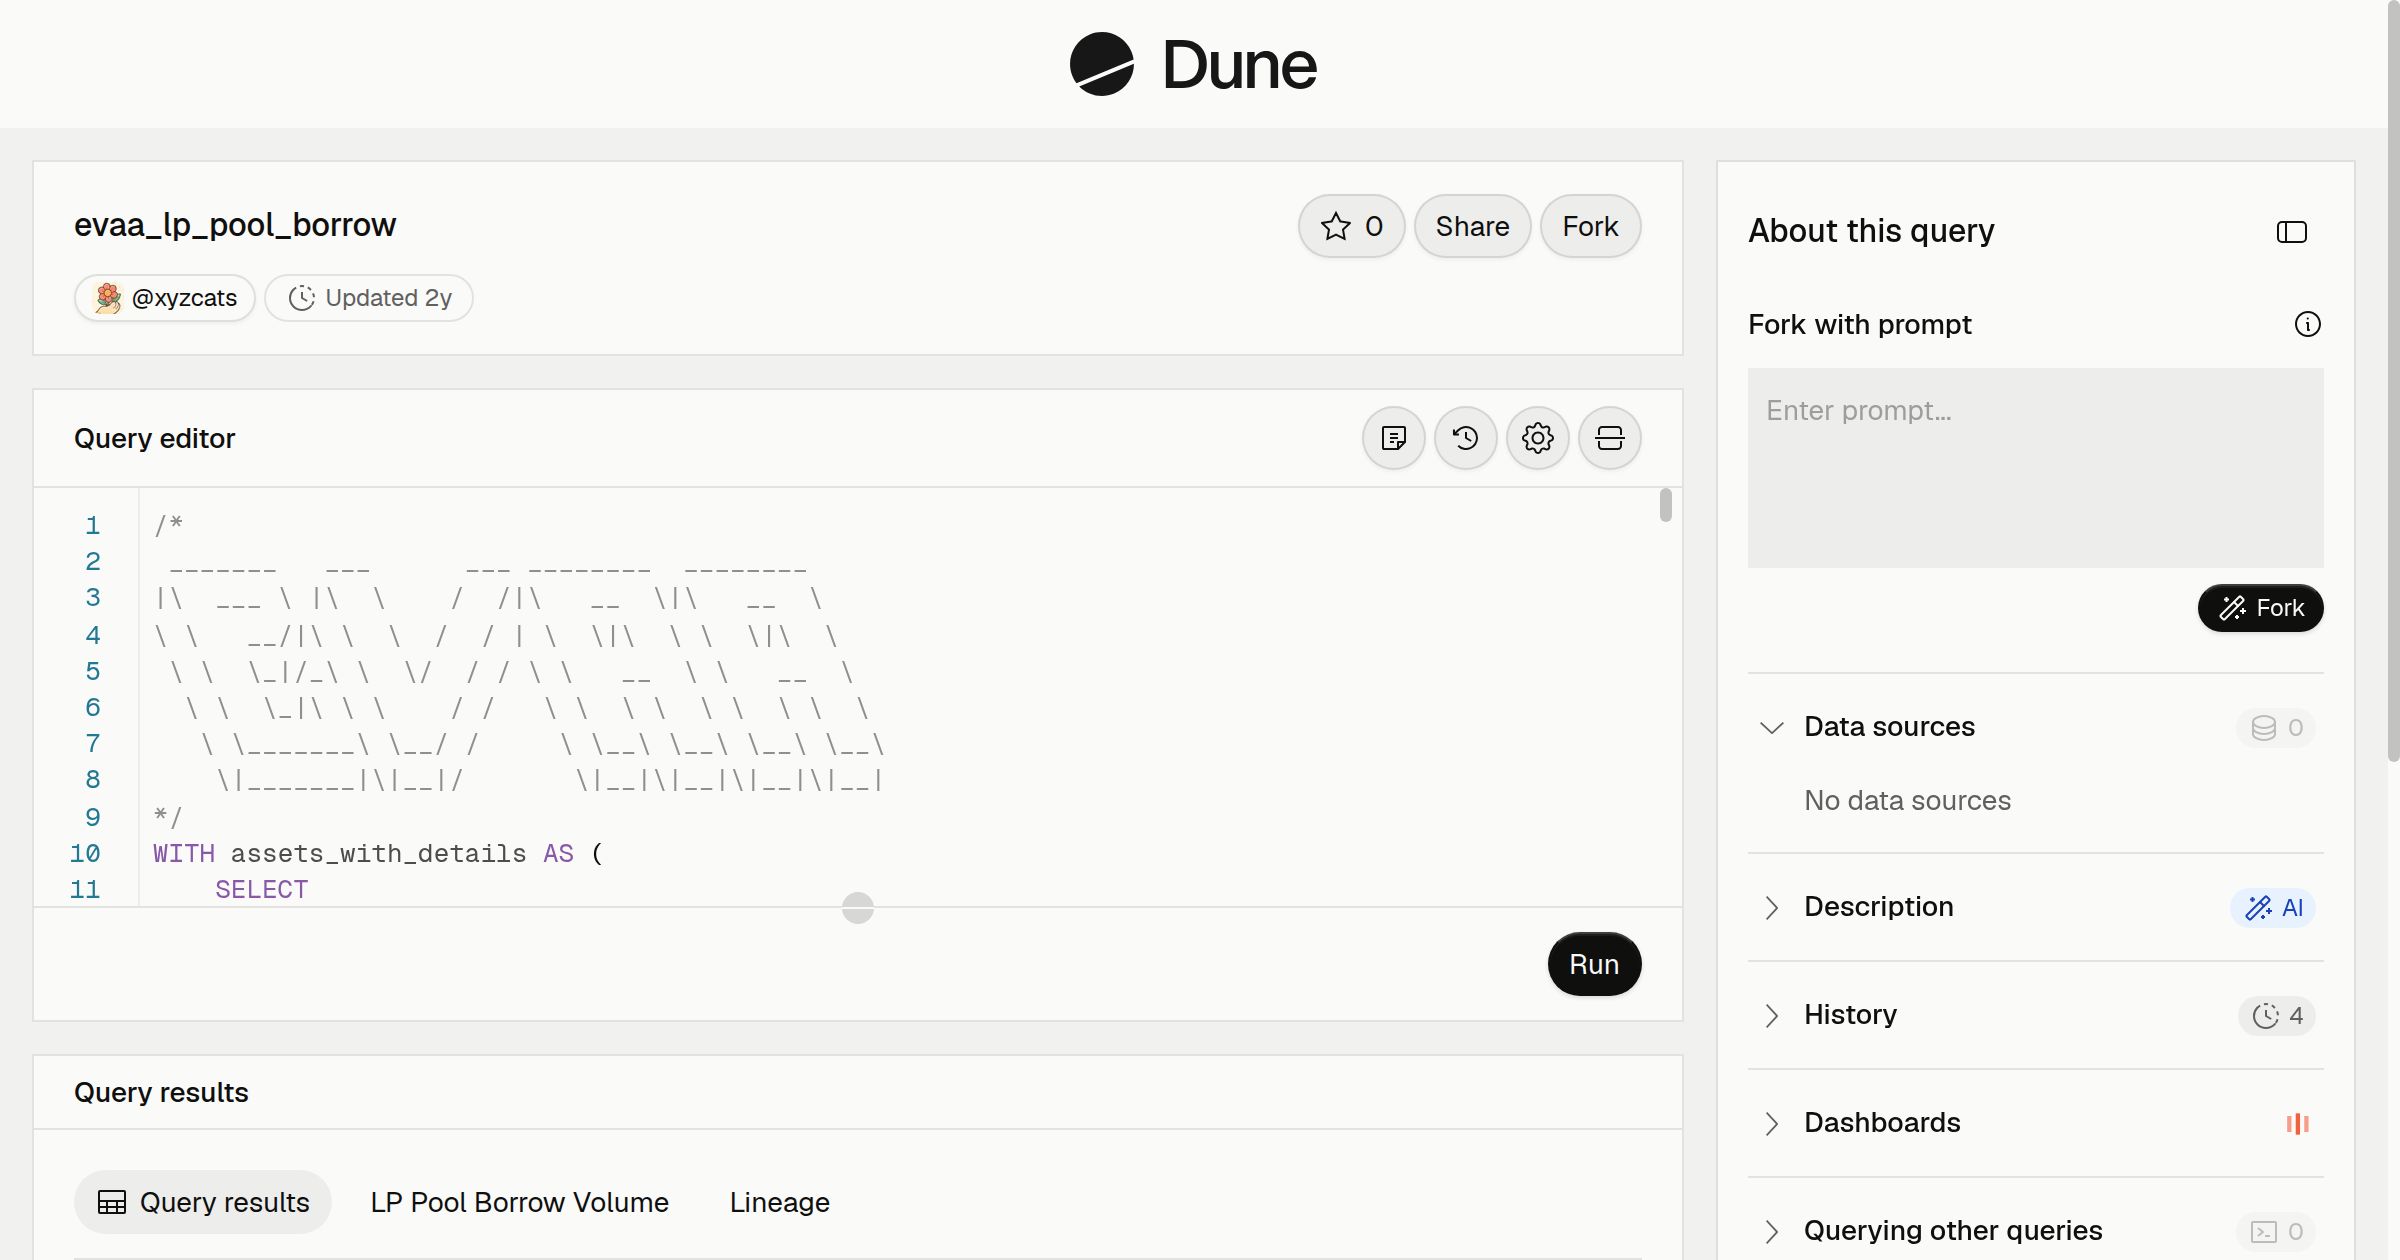Star the evaa_lp_pool_borrow query

click(x=1351, y=226)
